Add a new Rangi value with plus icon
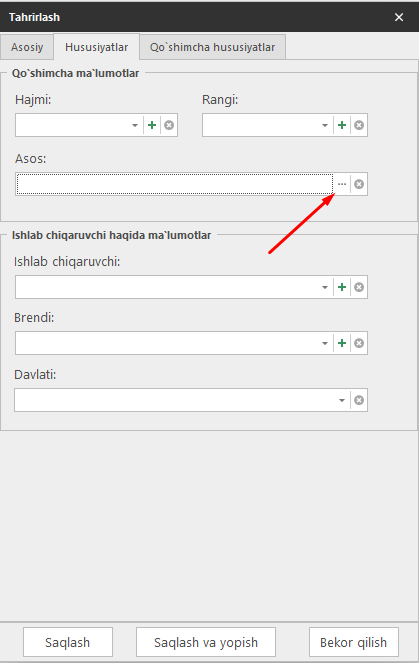 click(342, 125)
